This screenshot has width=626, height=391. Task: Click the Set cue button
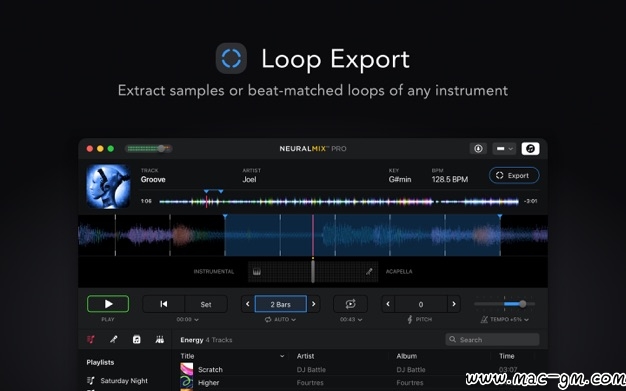click(206, 304)
